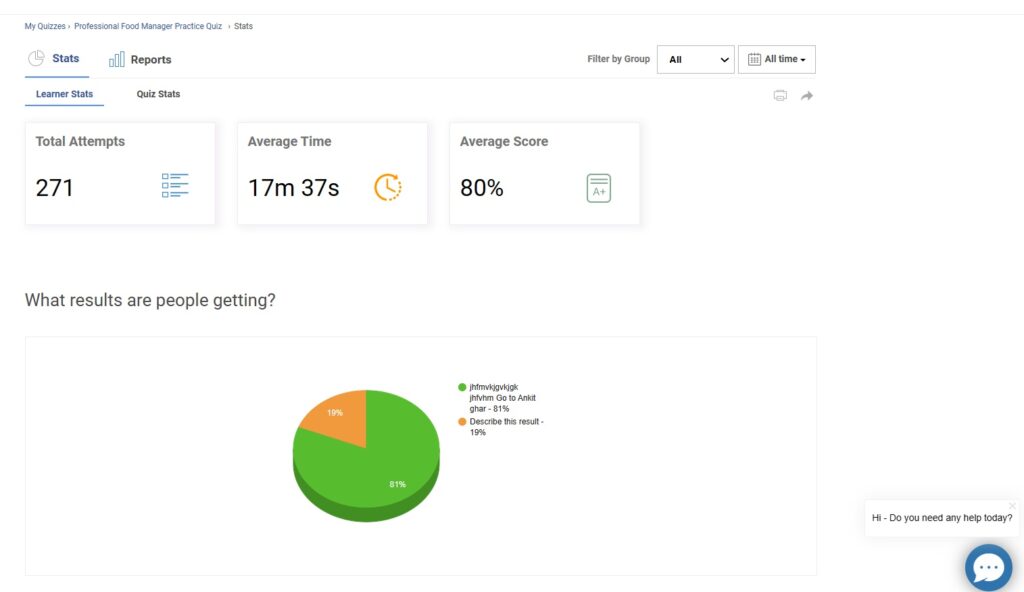Click the orange legend swatch

(462, 421)
